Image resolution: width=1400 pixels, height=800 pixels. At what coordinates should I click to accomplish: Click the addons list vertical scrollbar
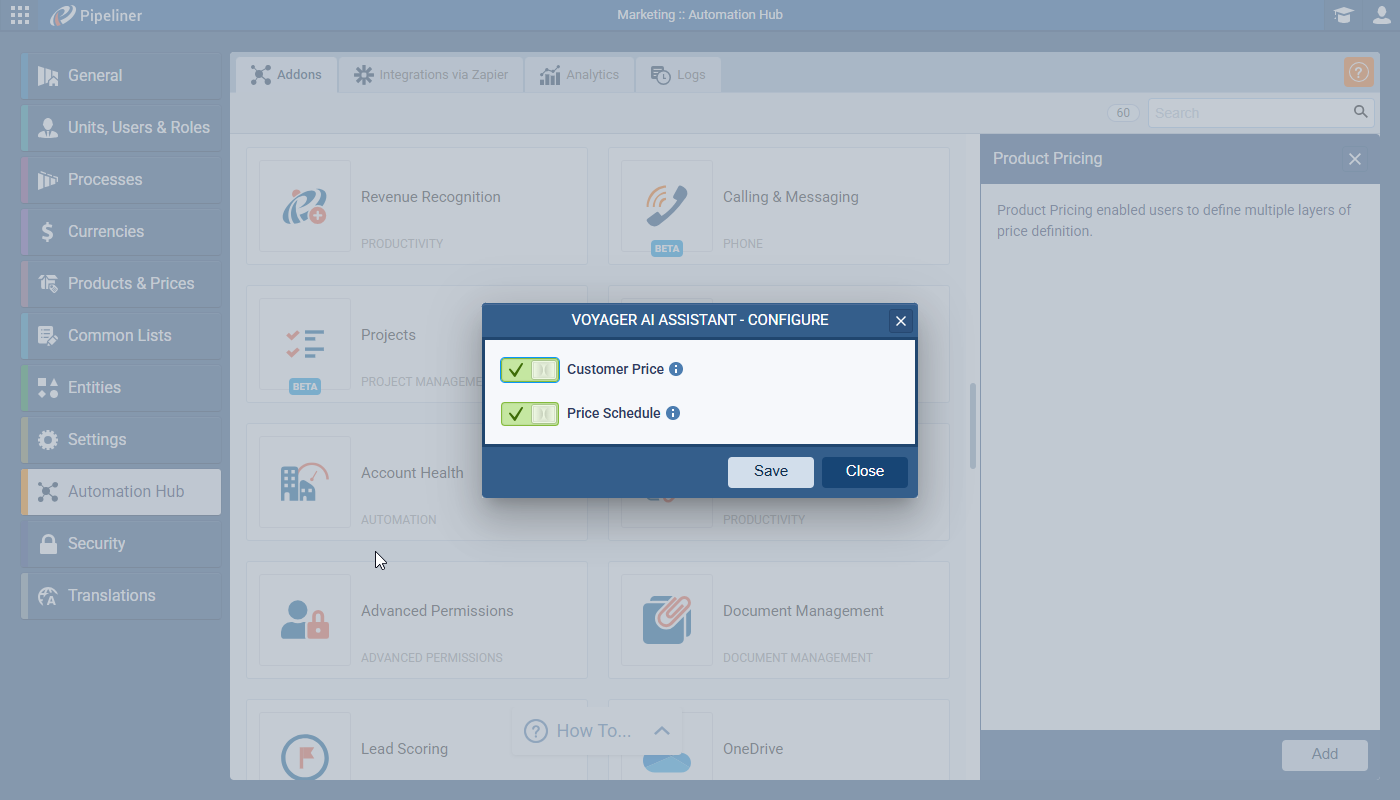pos(973,426)
